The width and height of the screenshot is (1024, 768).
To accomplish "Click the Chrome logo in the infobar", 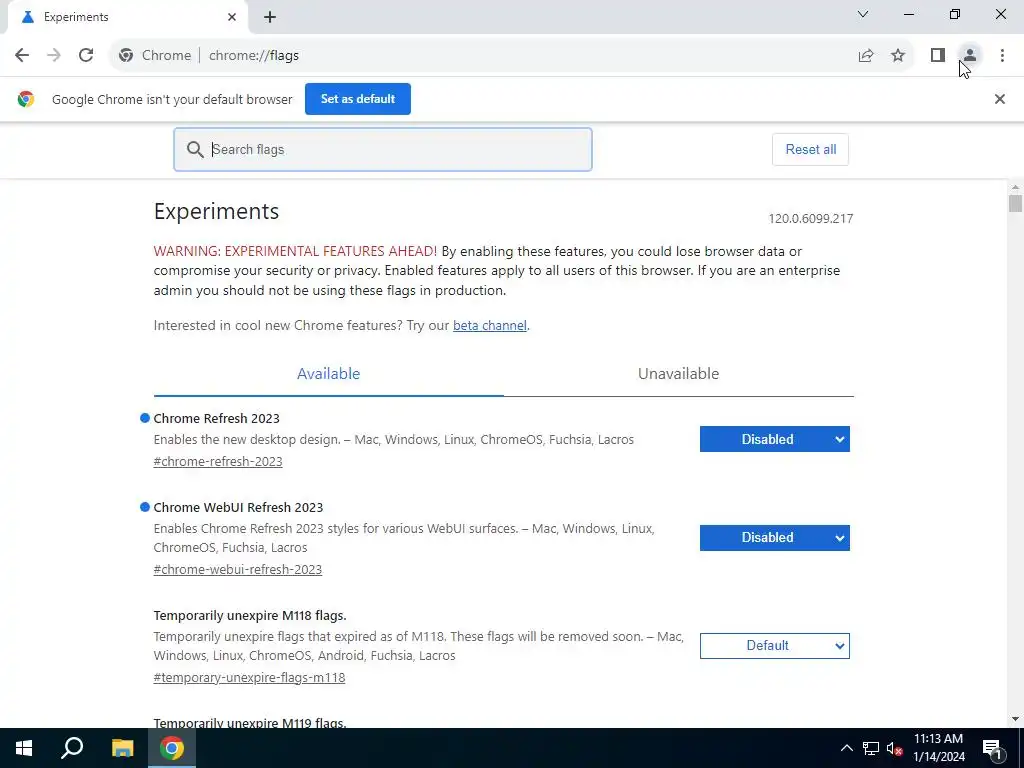I will pyautogui.click(x=26, y=99).
